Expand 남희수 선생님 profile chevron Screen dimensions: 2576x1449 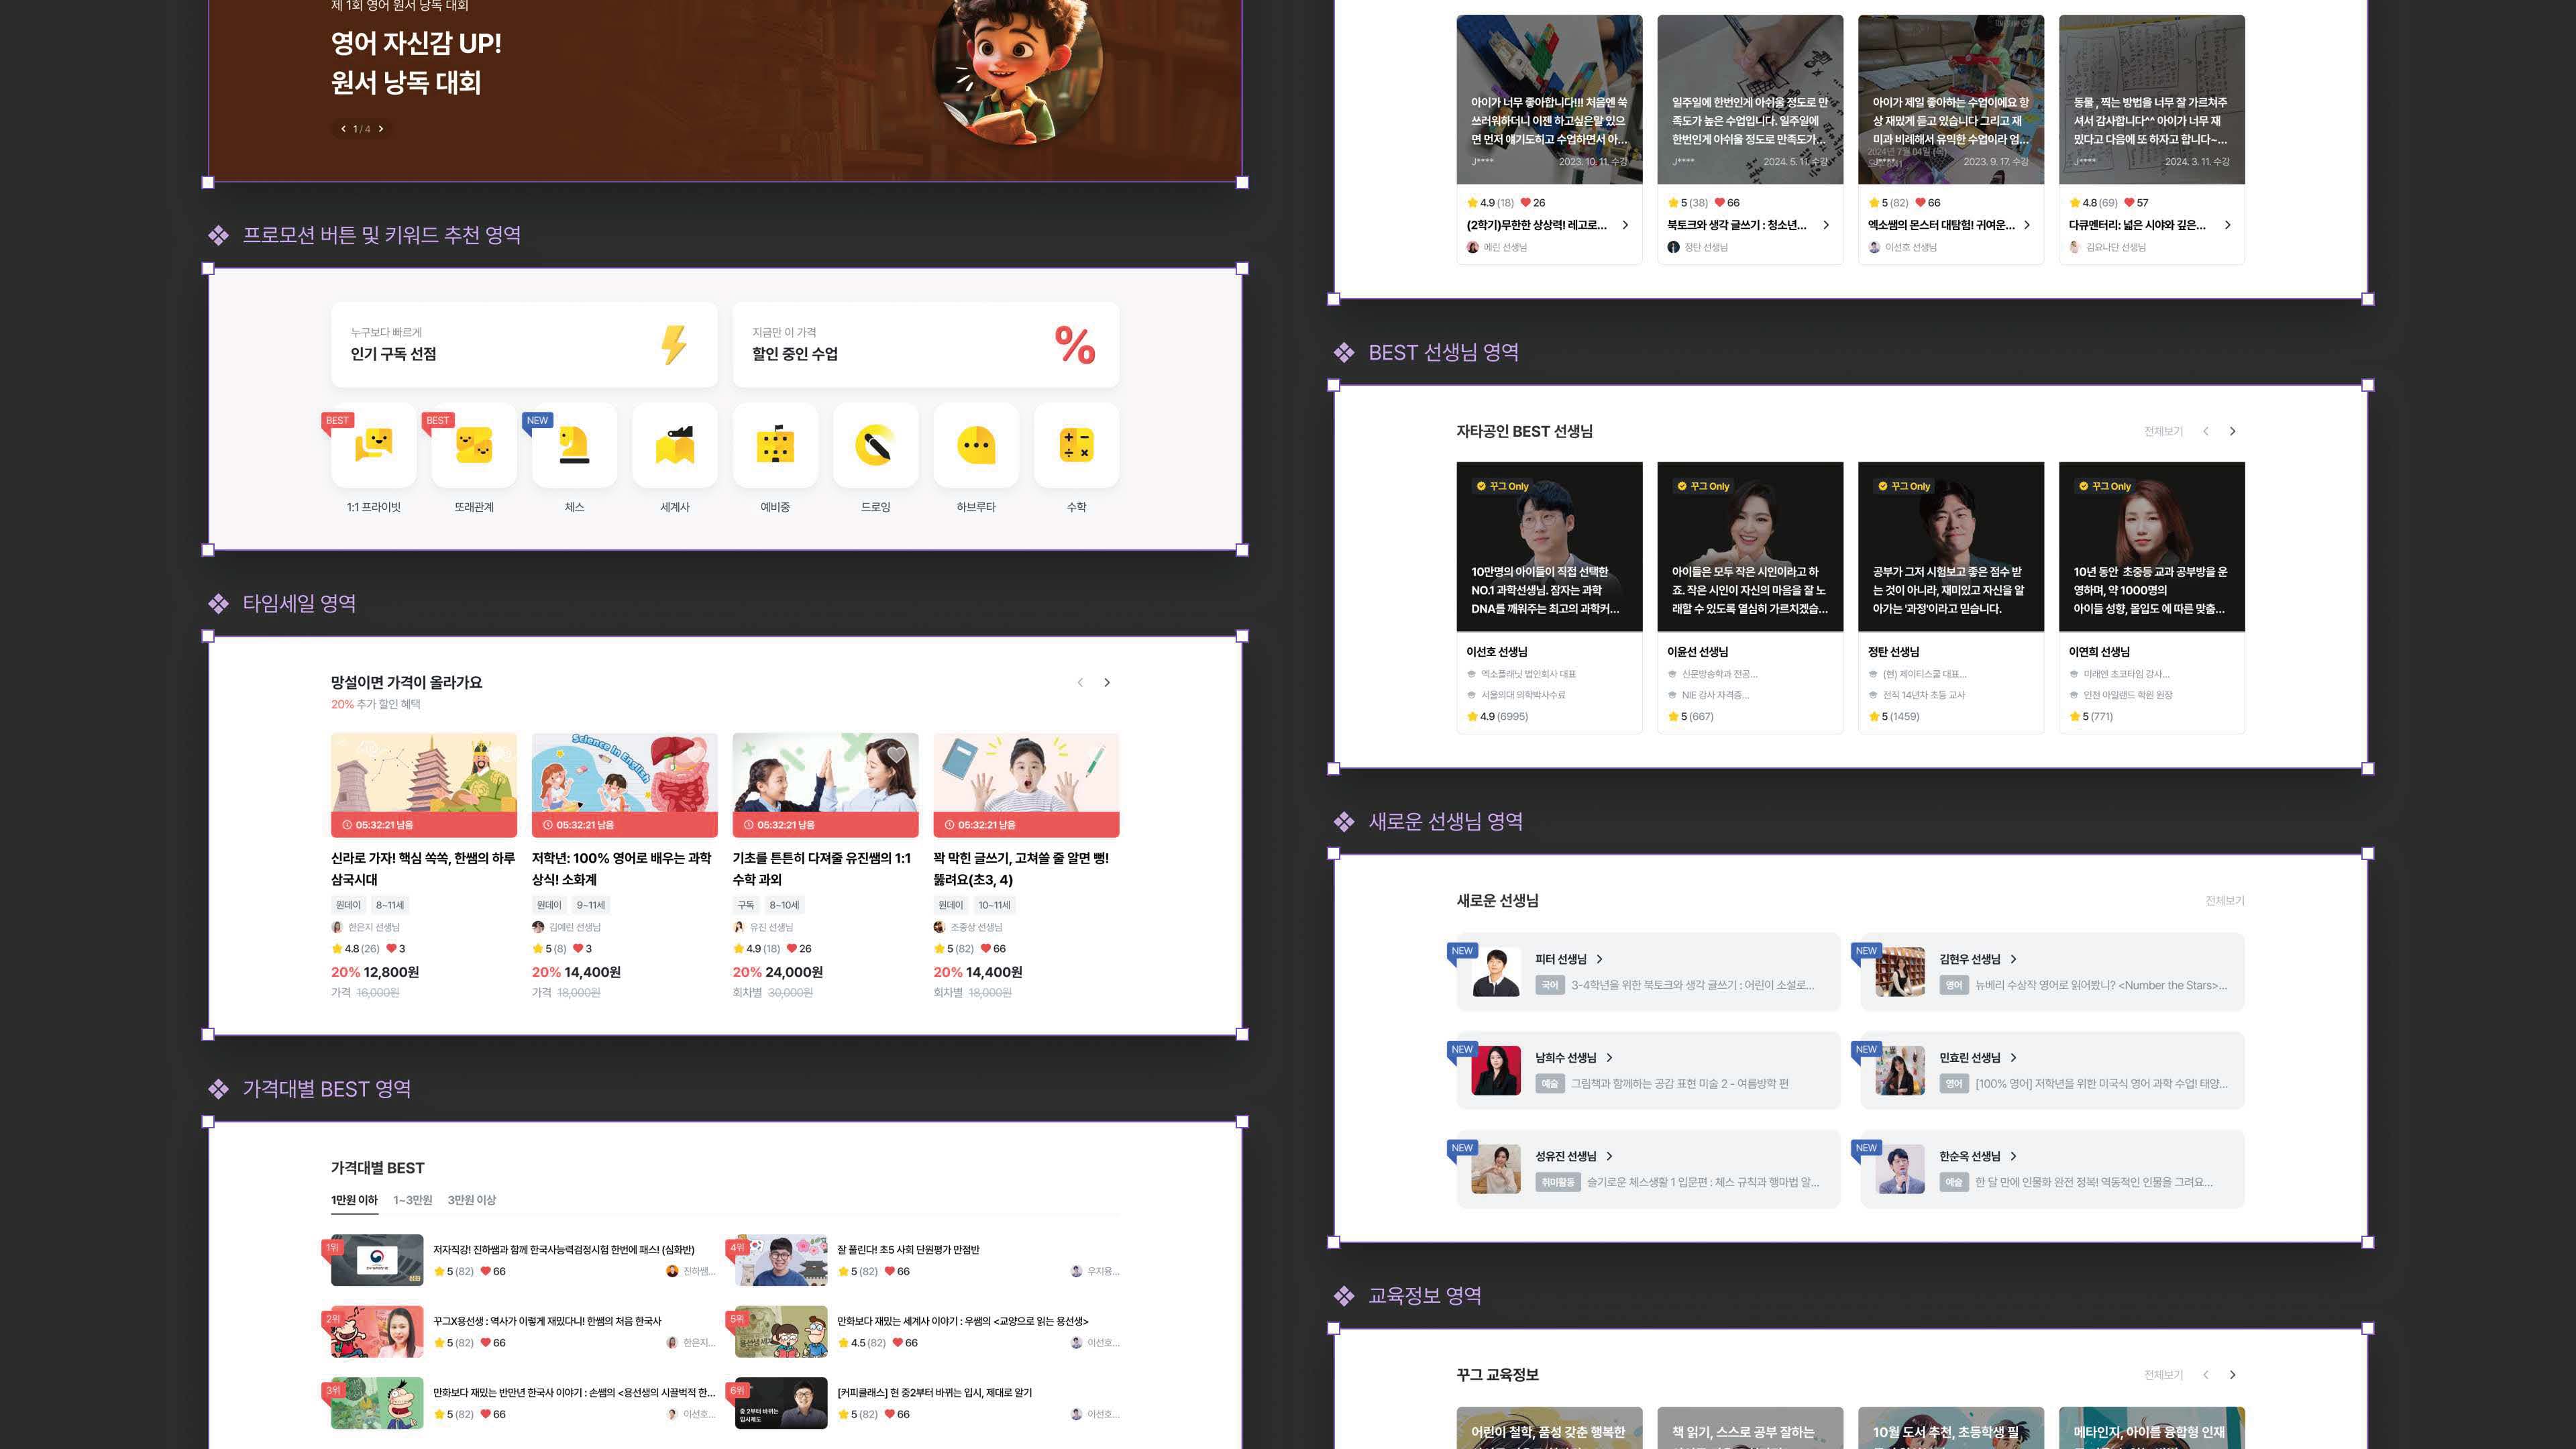pyautogui.click(x=1609, y=1058)
